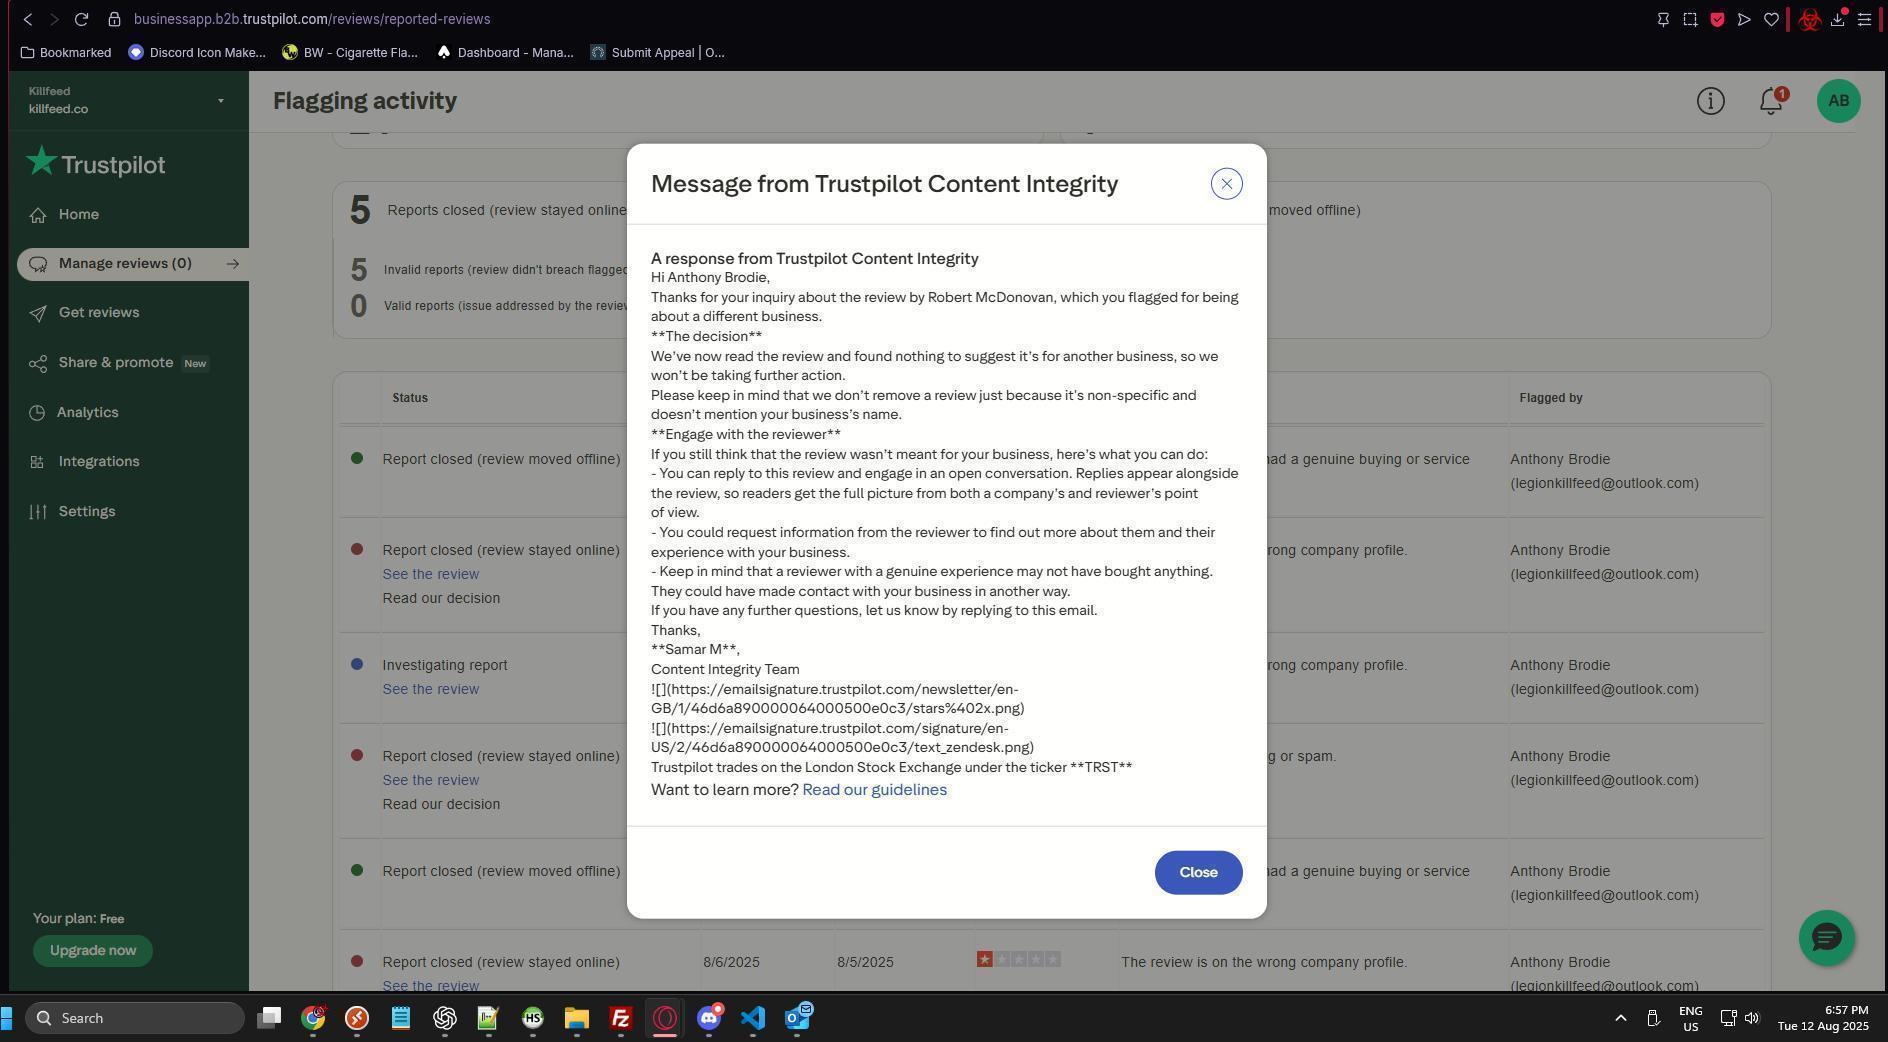This screenshot has height=1042, width=1888.
Task: Click the Upgrade now button
Action: [x=93, y=951]
